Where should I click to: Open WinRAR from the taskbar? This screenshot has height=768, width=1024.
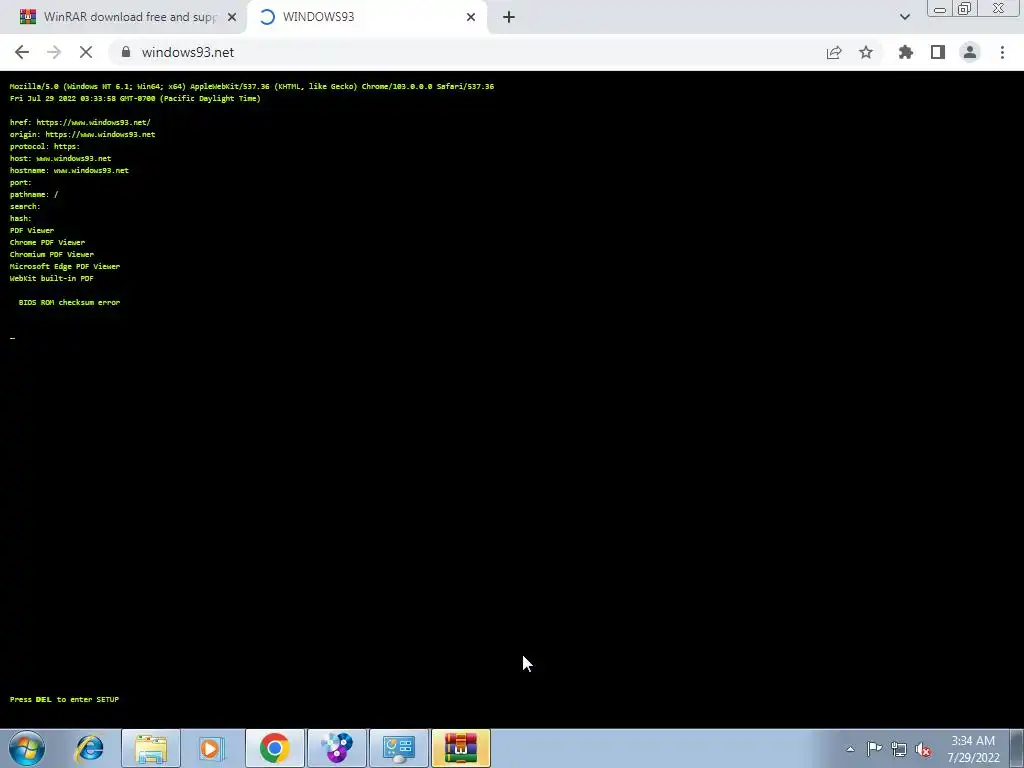tap(461, 748)
